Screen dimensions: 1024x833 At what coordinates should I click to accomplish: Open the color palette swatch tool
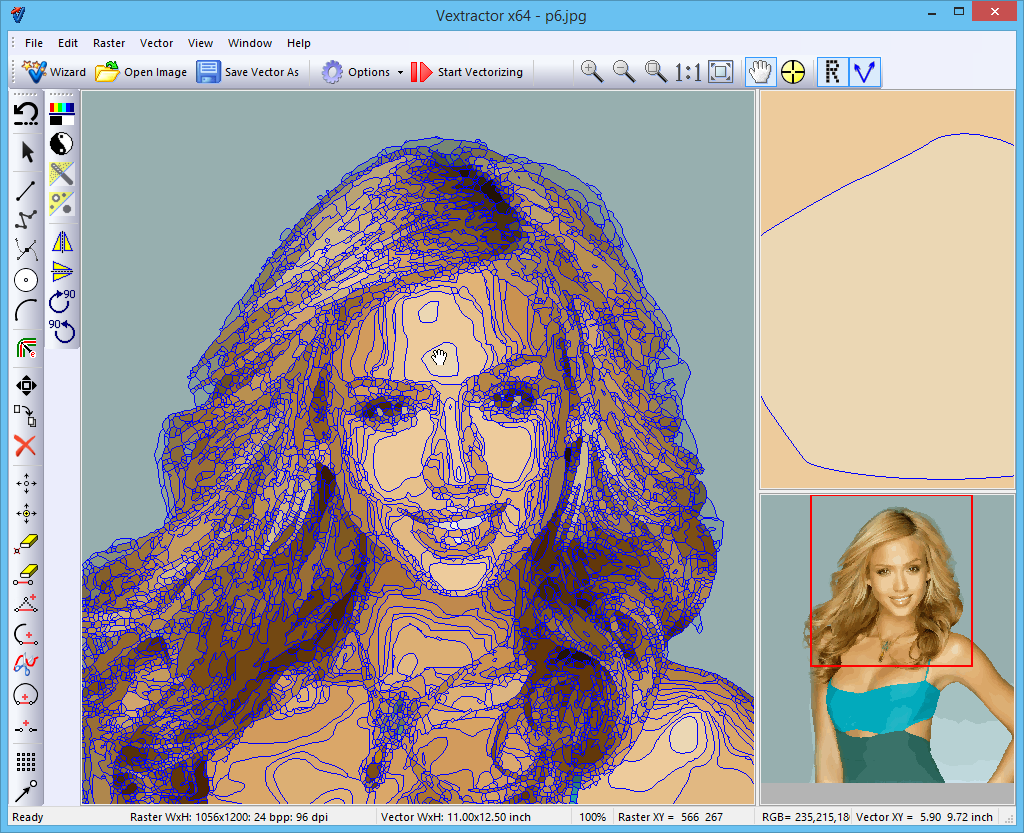coord(62,113)
